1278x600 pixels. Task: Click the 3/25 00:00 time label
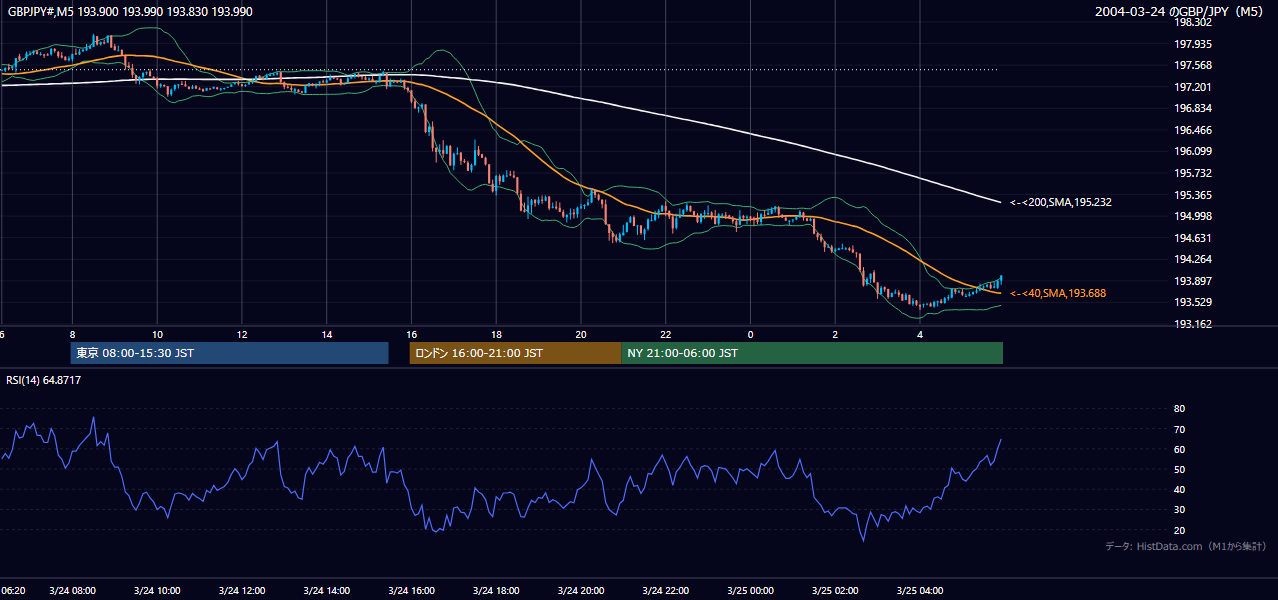pos(751,591)
